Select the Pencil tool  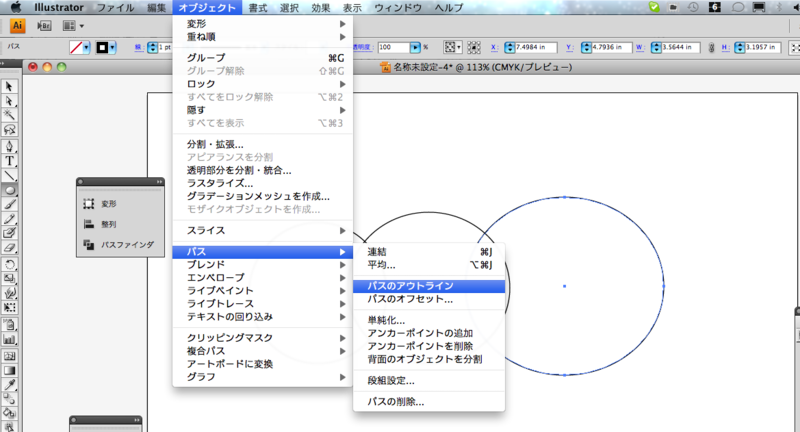click(x=9, y=219)
